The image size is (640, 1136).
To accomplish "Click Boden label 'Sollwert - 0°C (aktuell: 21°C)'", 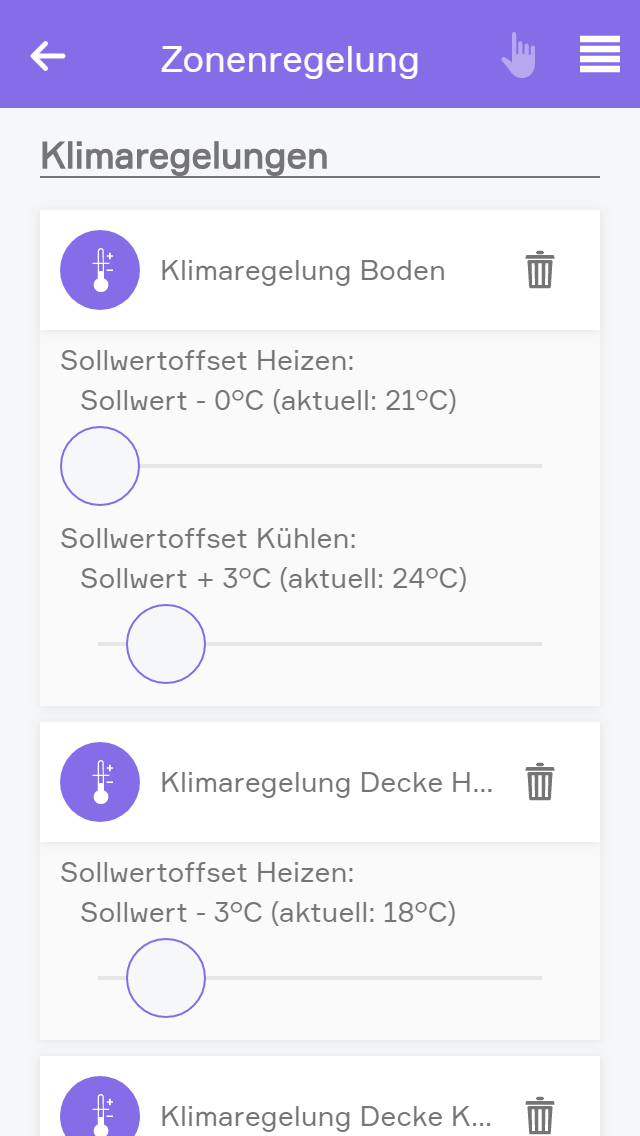I will pyautogui.click(x=268, y=401).
